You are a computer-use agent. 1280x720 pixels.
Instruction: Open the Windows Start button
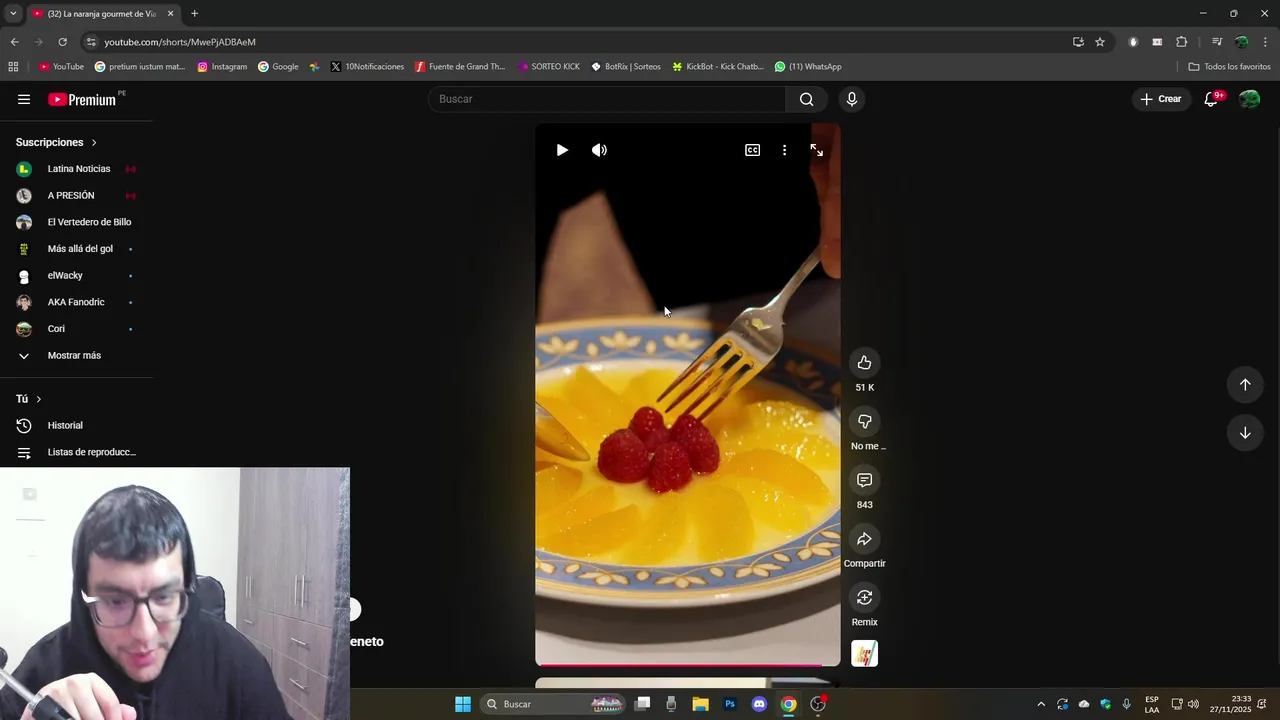click(463, 704)
